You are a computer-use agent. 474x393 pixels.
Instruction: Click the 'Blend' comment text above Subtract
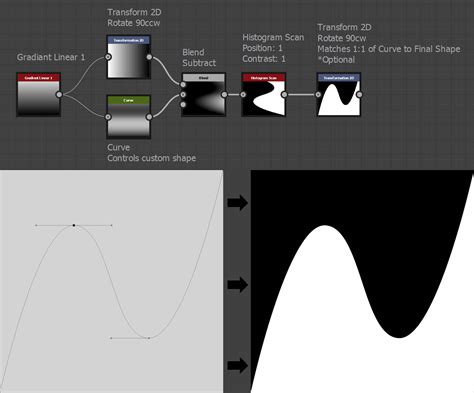point(193,52)
